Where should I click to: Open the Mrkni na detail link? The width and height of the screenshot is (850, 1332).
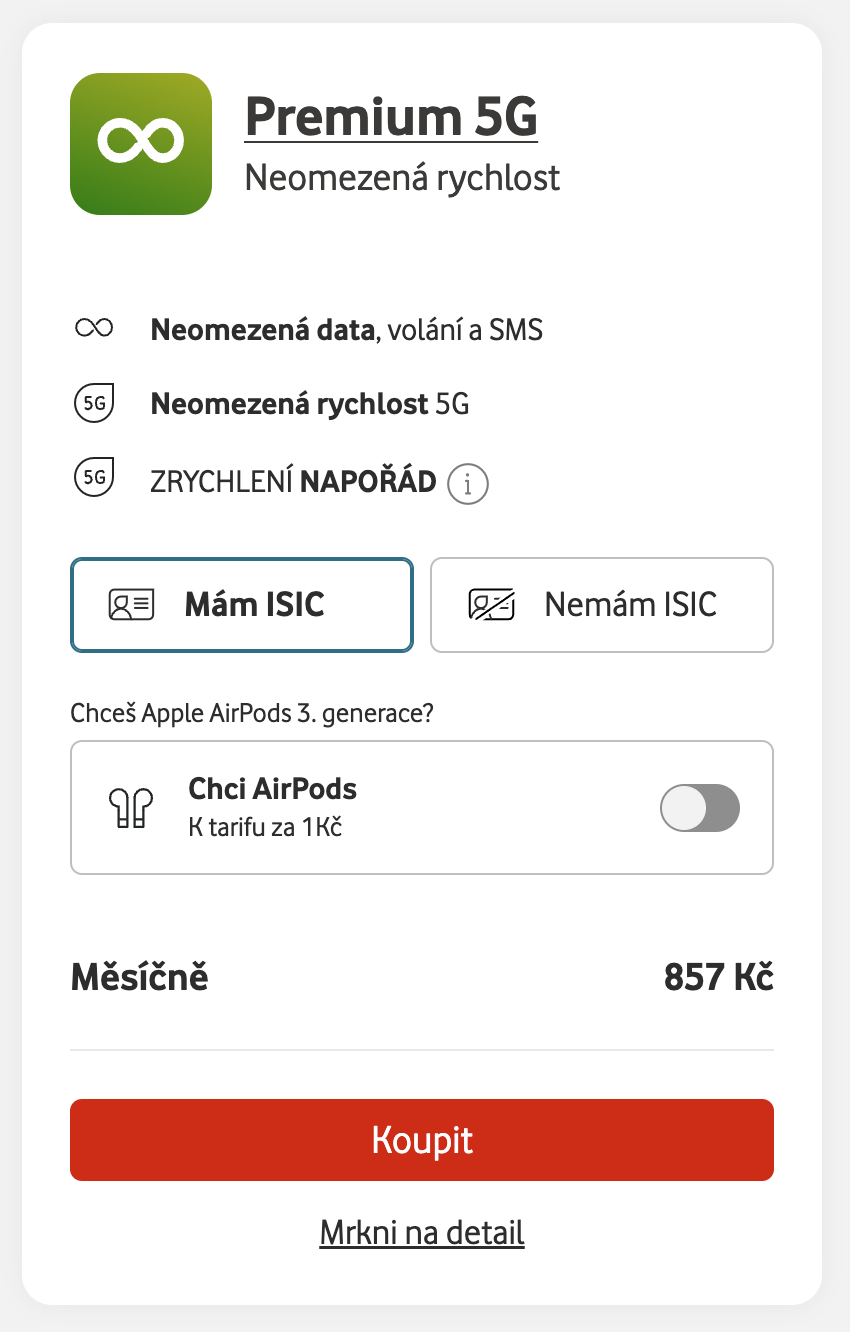[422, 1232]
